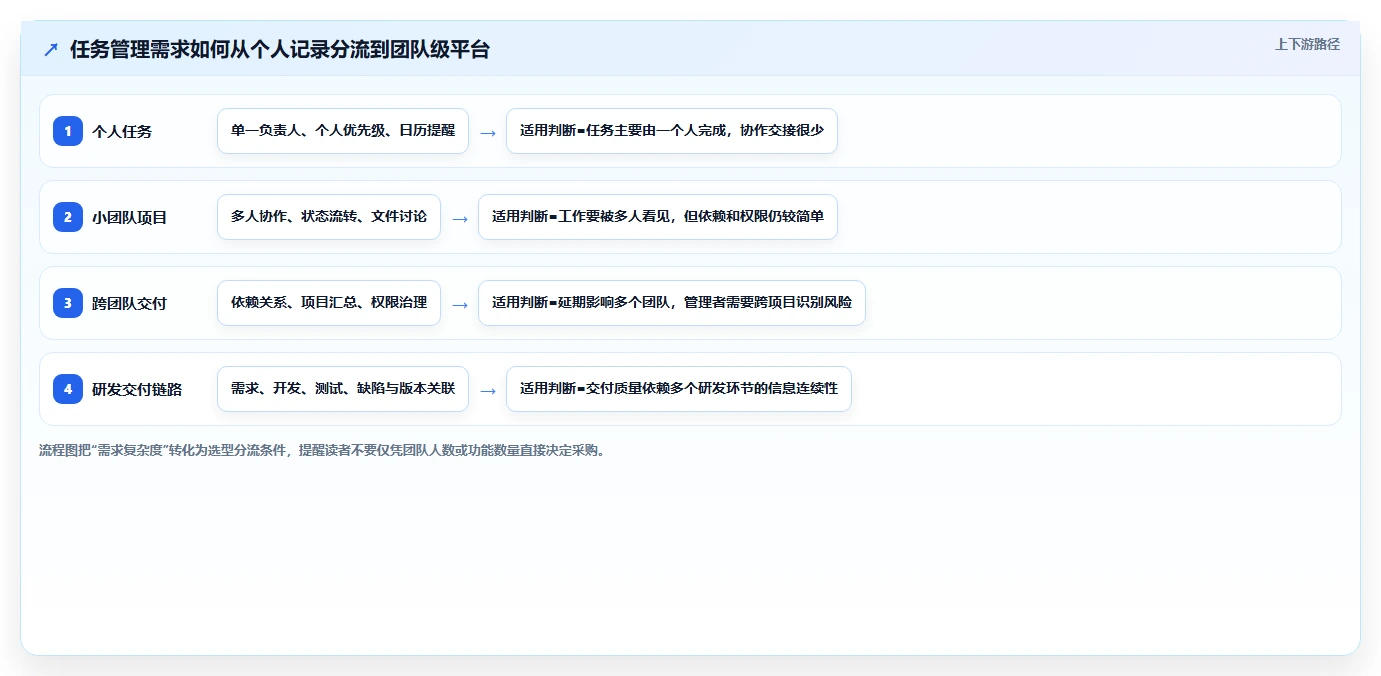Click the 需求、开发、测试、缺陷与版本关联 box
Image resolution: width=1381 pixels, height=676 pixels.
tap(343, 389)
